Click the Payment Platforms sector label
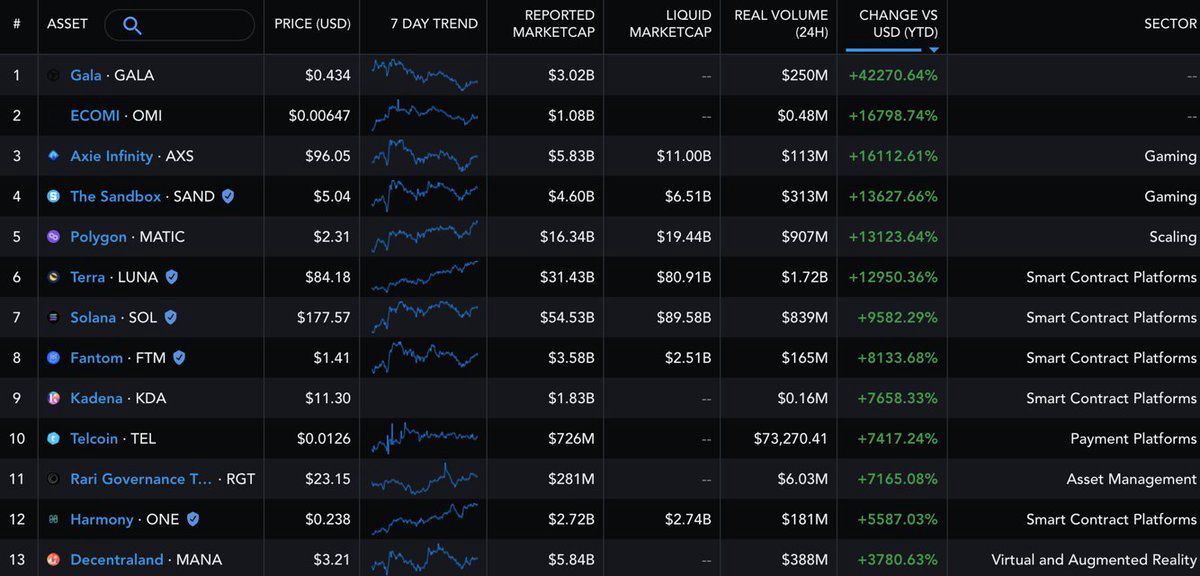Screen dimensions: 1200x576 1133,438
